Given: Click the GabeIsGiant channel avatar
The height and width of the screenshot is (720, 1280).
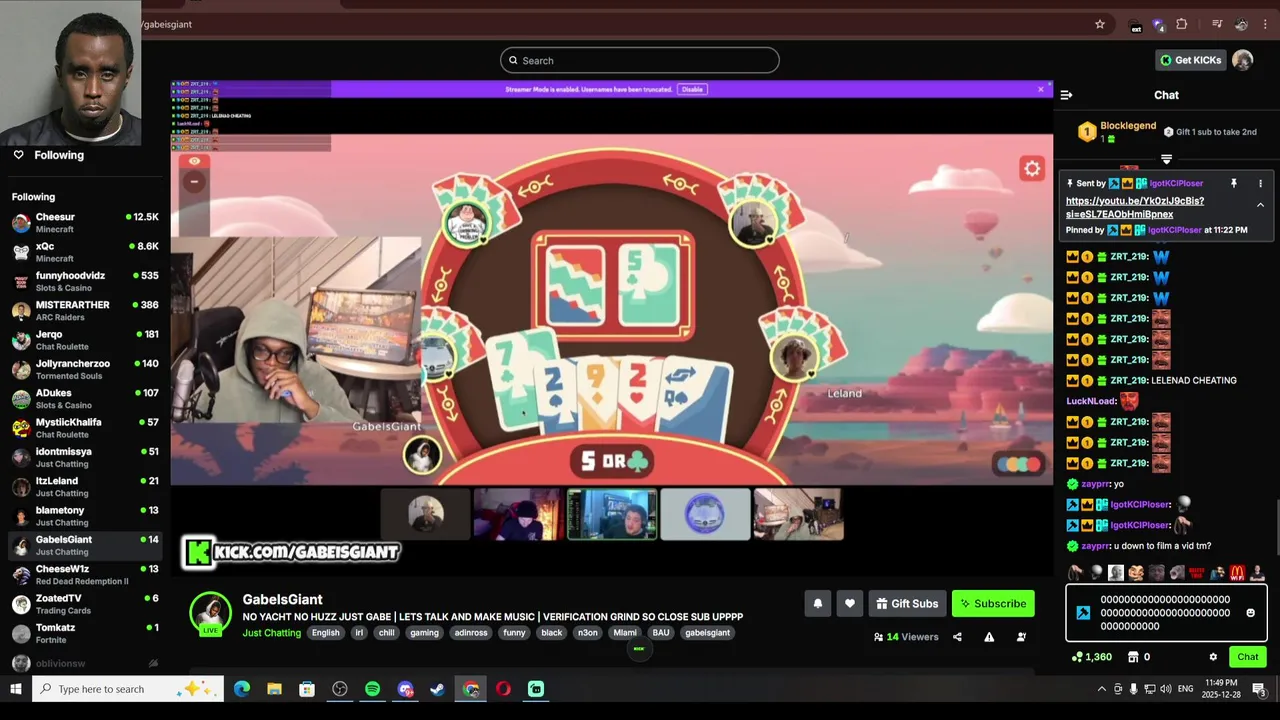Looking at the screenshot, I should coord(210,614).
